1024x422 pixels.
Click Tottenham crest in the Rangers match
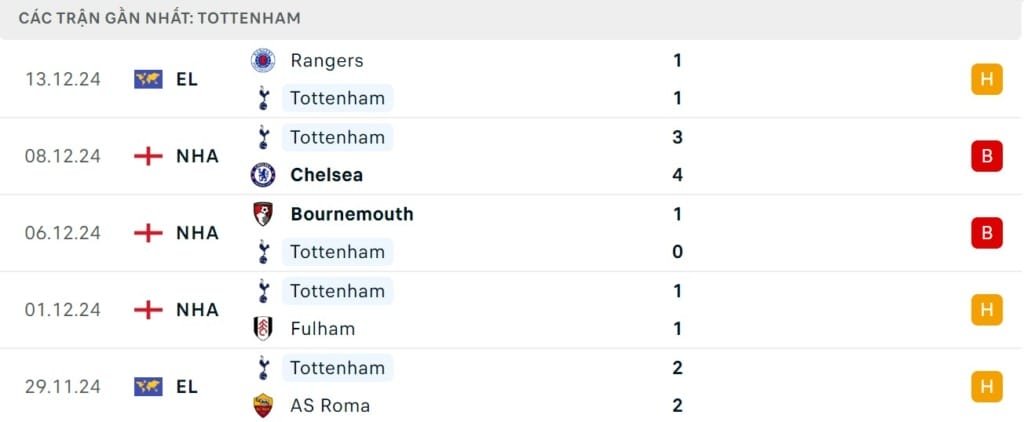tap(263, 98)
